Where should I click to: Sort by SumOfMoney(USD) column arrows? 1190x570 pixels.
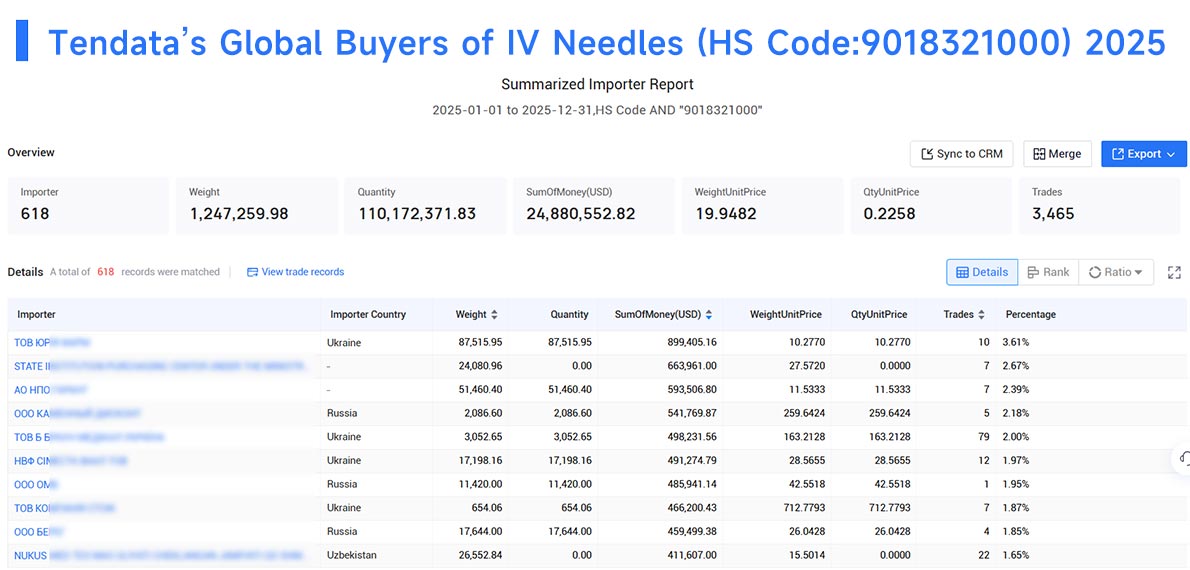pyautogui.click(x=709, y=314)
